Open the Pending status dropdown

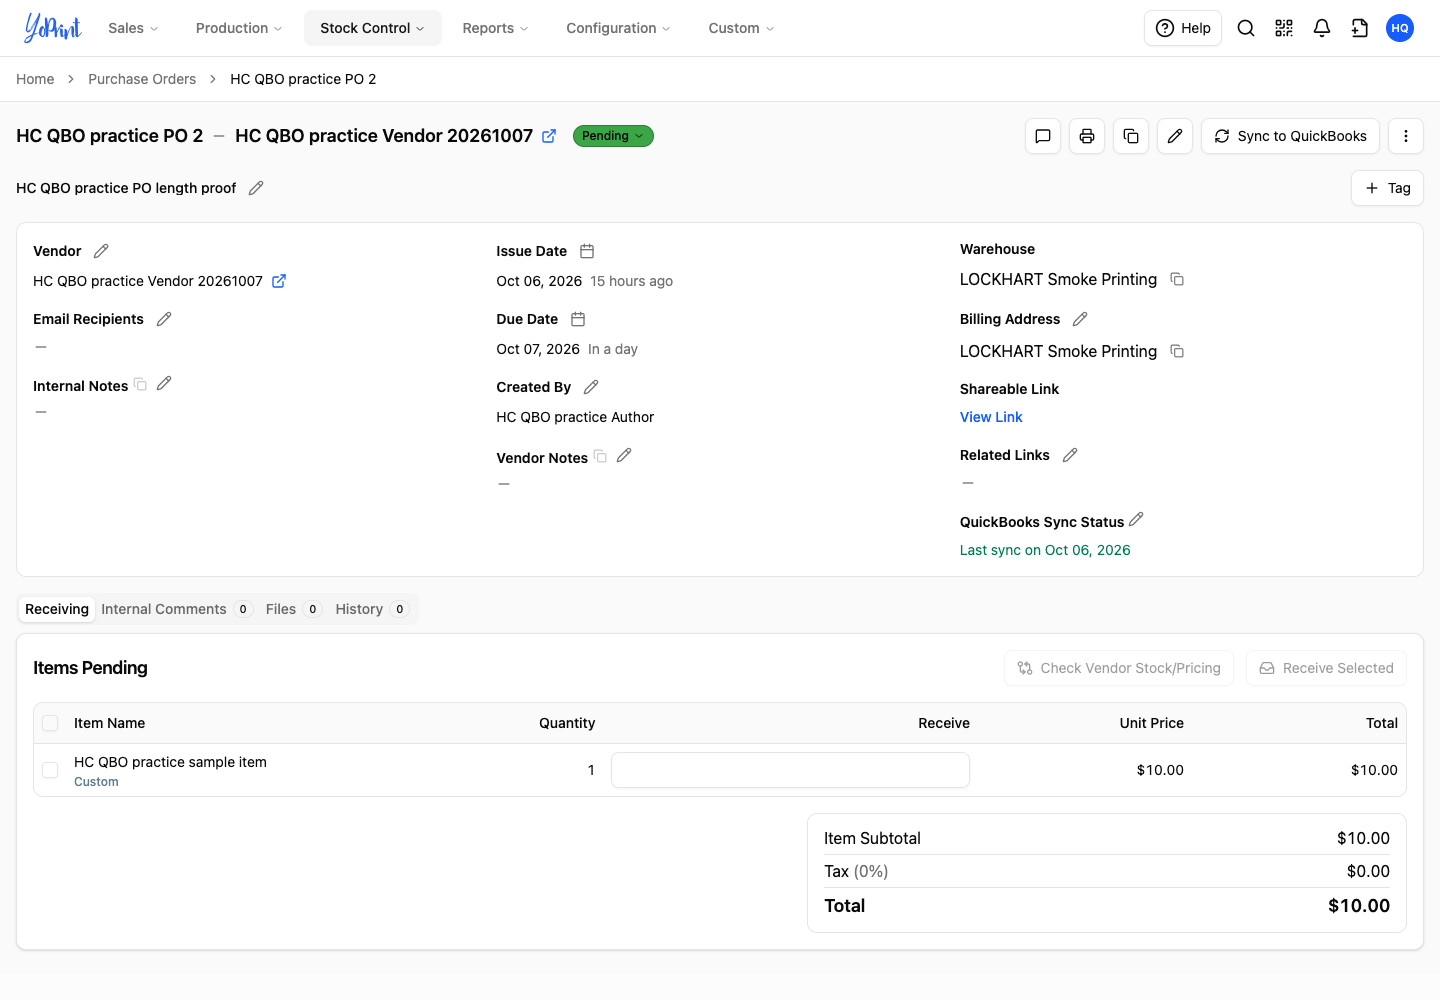(613, 136)
